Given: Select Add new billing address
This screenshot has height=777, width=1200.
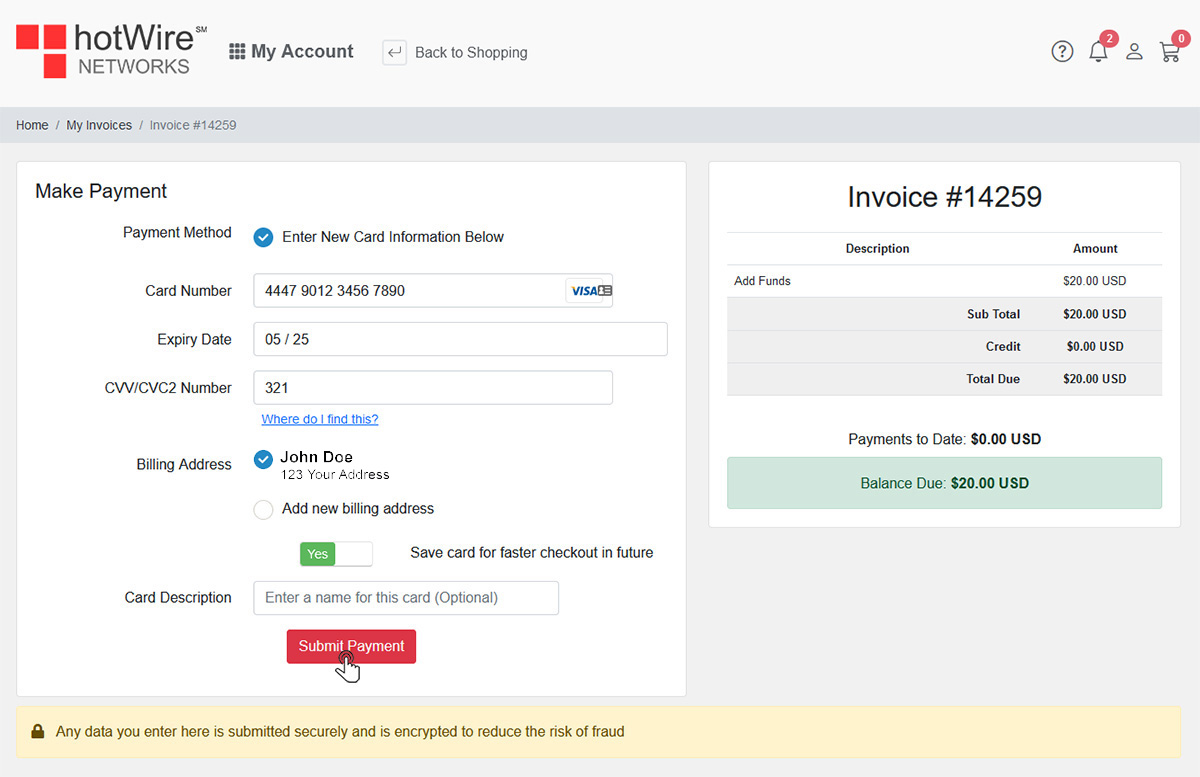Looking at the screenshot, I should tap(263, 509).
